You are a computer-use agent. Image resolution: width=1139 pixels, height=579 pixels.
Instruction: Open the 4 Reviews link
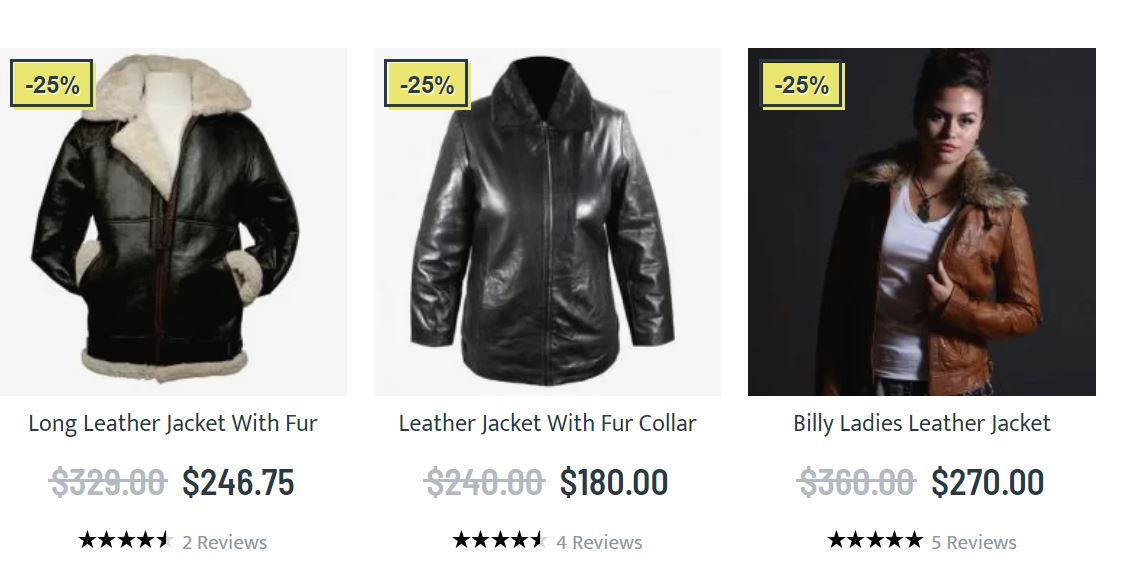599,542
